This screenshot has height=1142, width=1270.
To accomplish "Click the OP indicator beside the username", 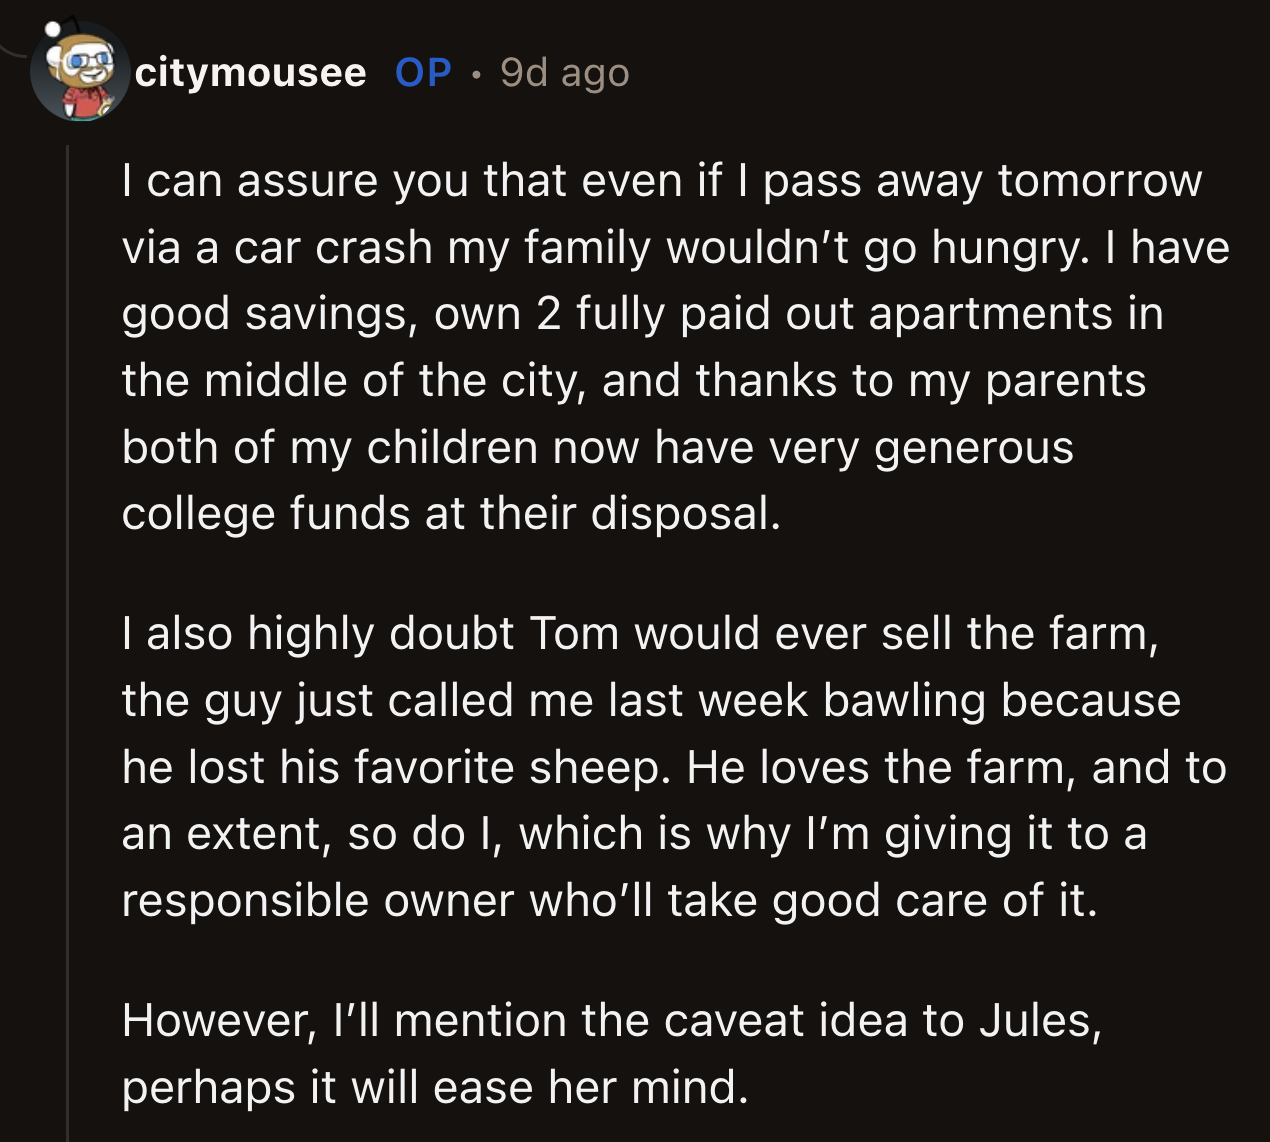I will coord(421,72).
